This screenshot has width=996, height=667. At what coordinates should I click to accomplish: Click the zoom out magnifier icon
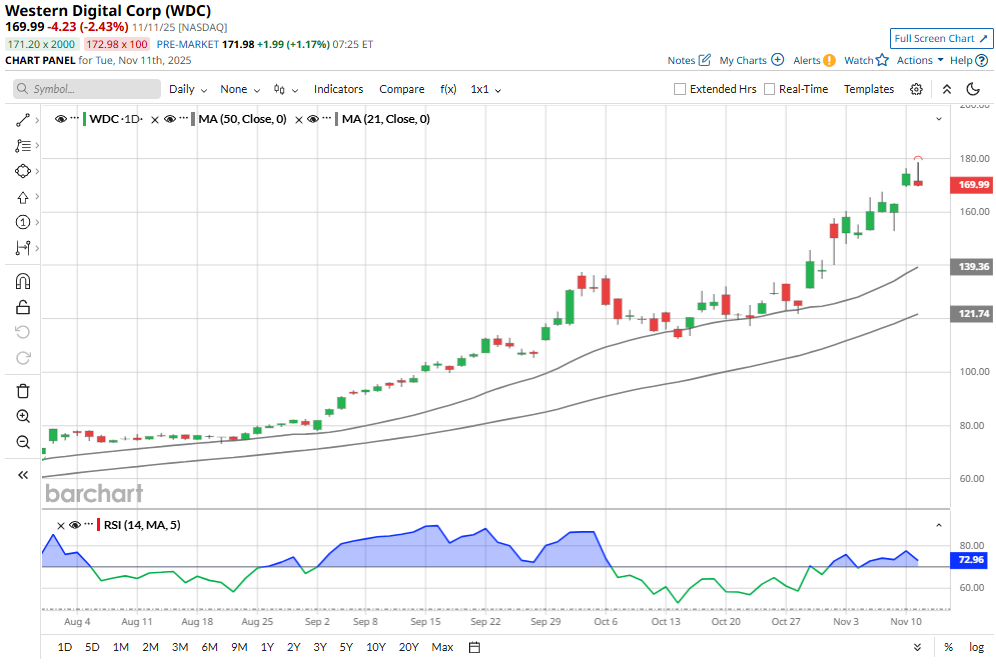[23, 442]
